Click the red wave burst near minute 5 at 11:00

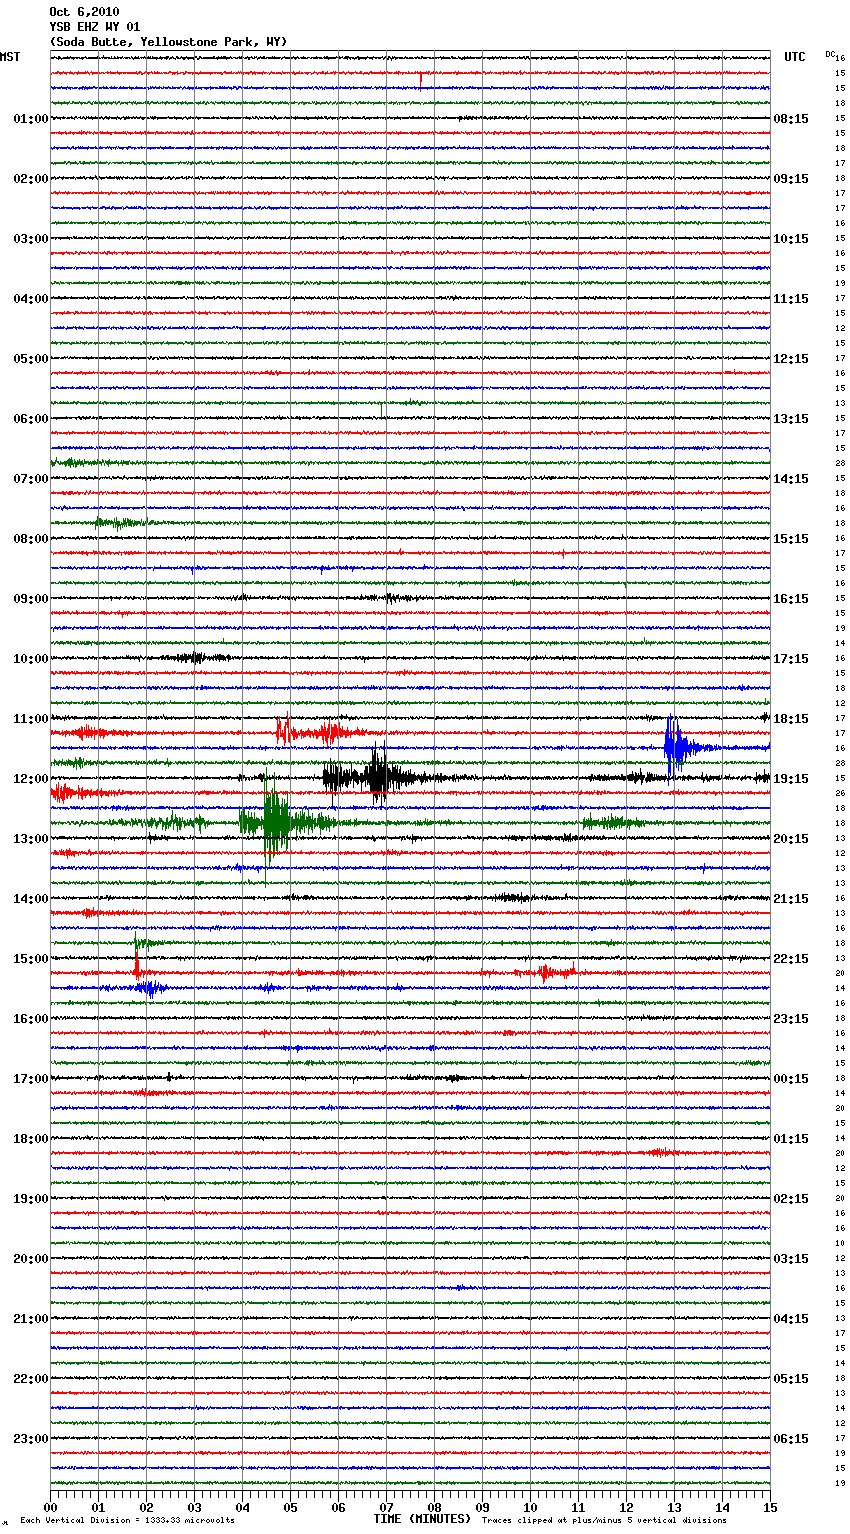coord(284,732)
